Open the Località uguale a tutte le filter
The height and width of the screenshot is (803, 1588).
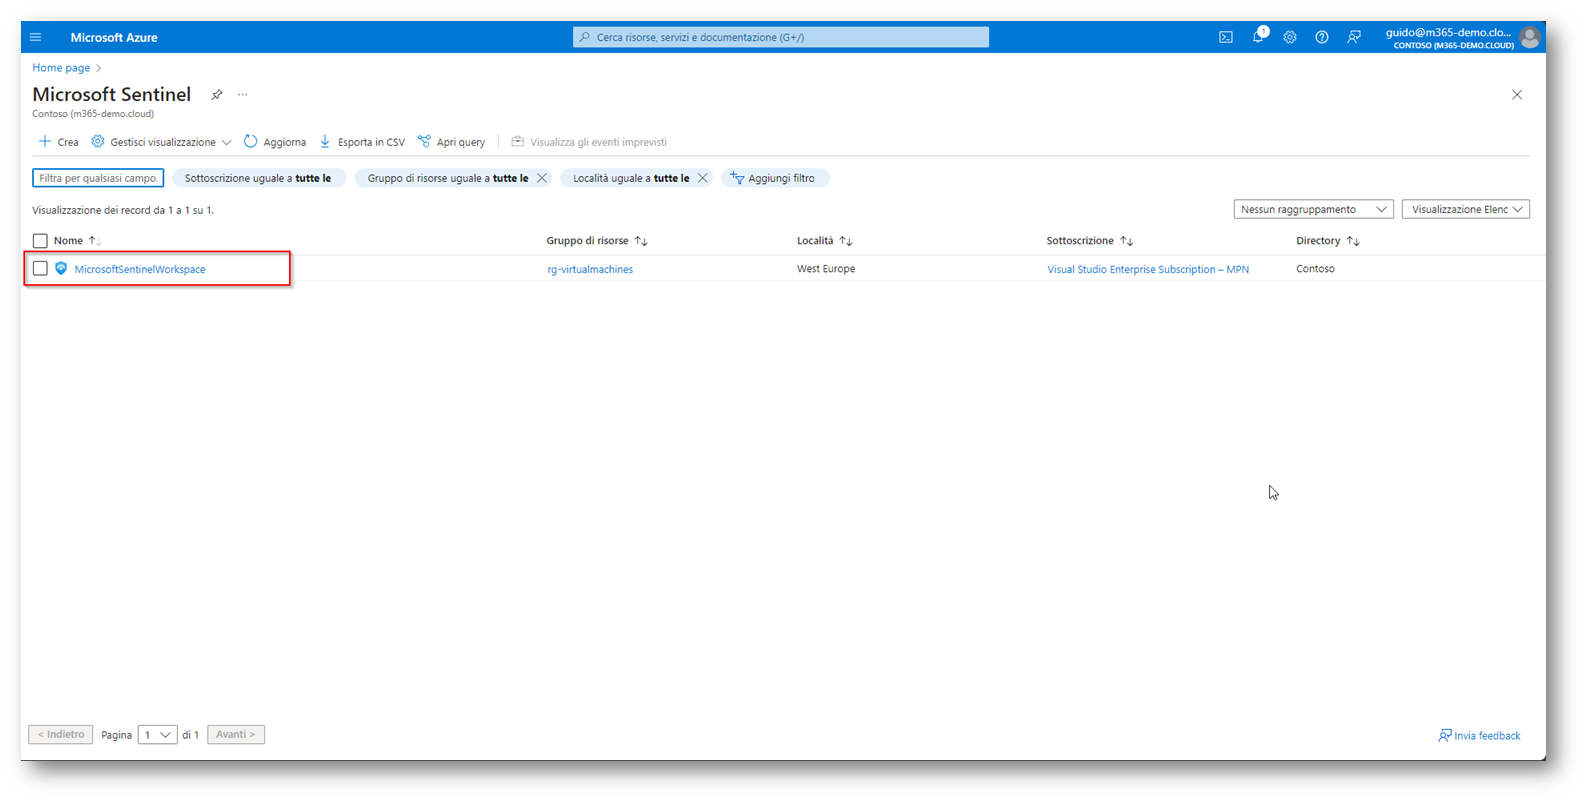(x=630, y=178)
